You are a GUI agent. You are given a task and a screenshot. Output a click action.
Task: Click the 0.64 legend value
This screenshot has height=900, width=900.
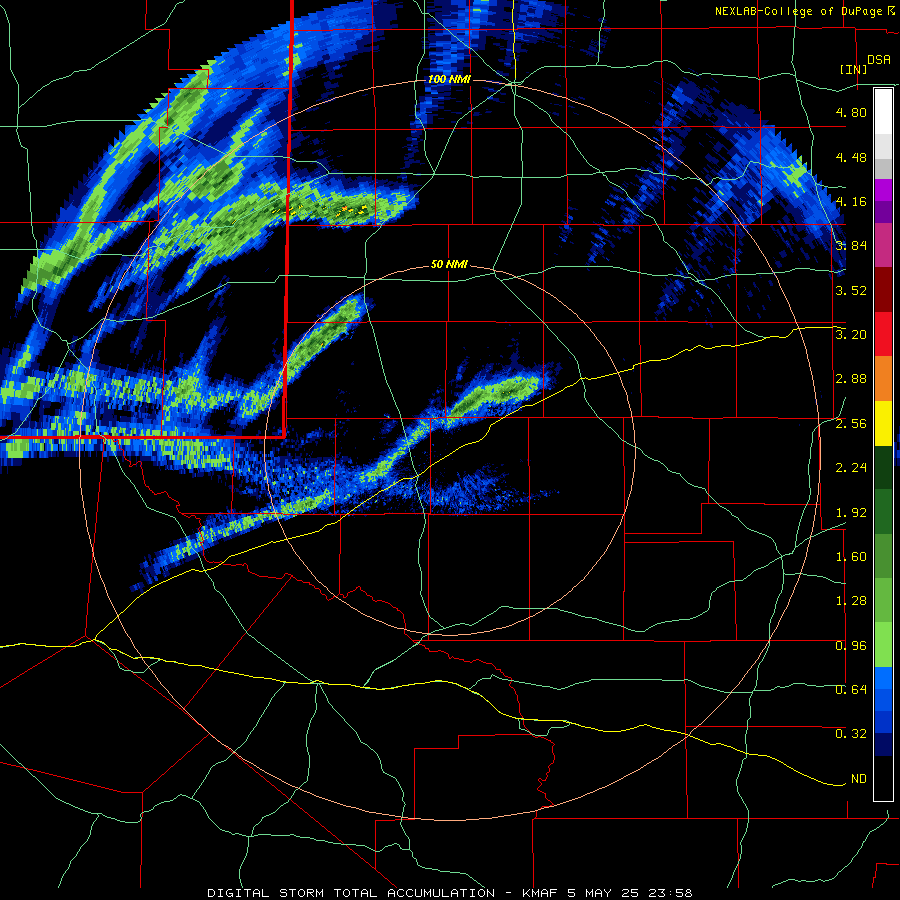851,690
